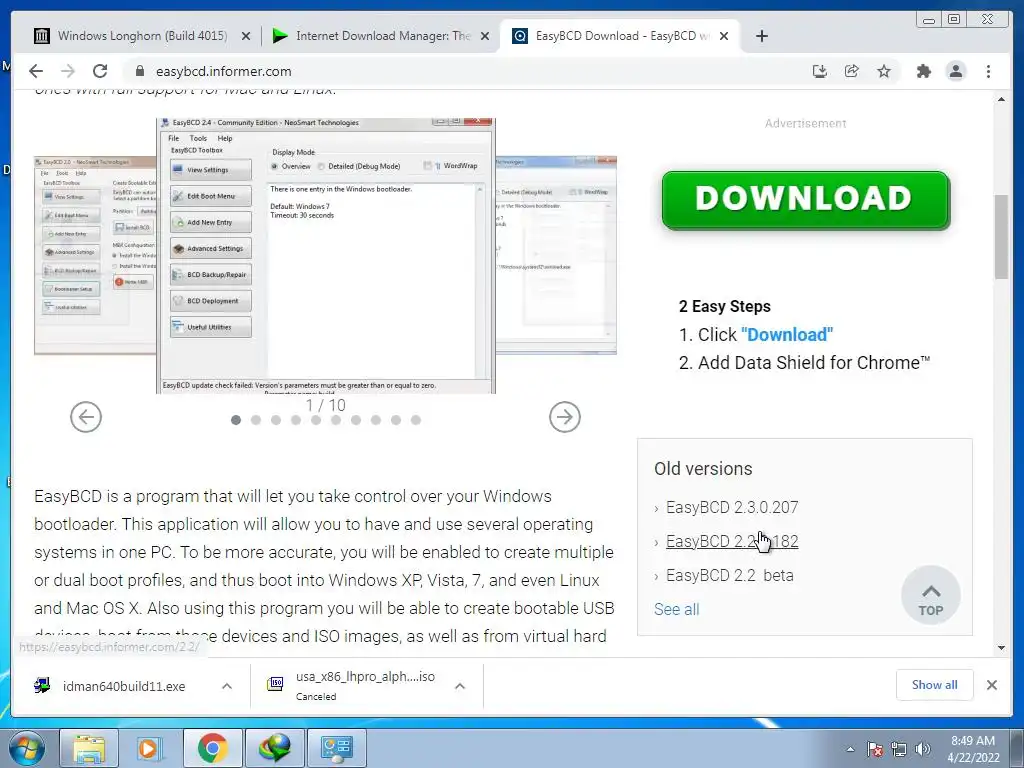Close the downloads bar
Viewport: 1024px width, 768px height.
[991, 684]
